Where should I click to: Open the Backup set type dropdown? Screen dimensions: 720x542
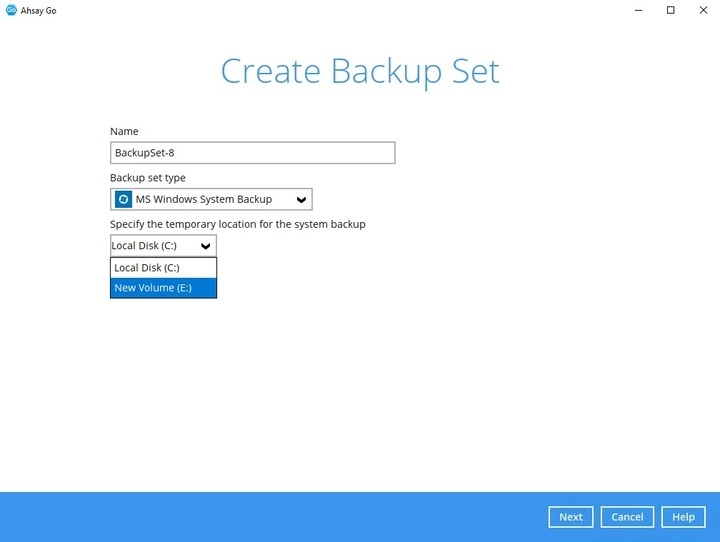[x=211, y=199]
